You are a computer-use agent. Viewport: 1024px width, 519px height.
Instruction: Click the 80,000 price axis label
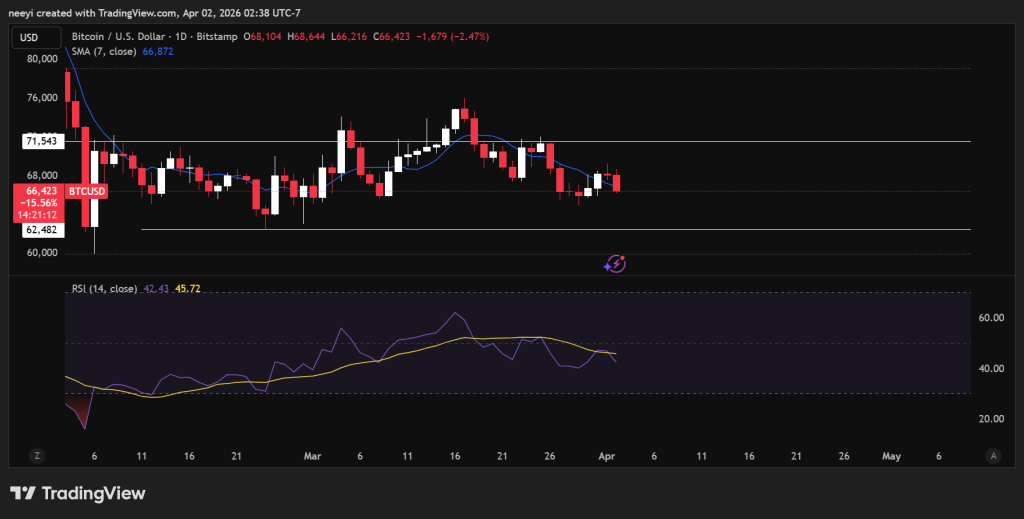pyautogui.click(x=40, y=59)
